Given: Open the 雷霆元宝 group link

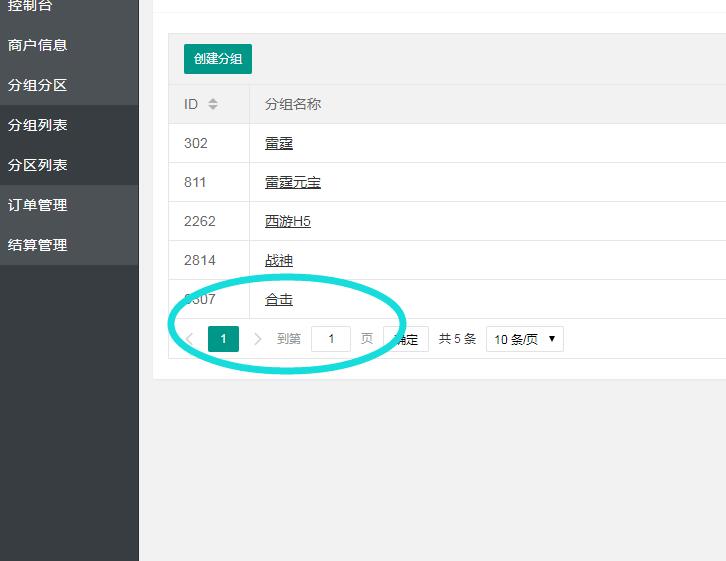Looking at the screenshot, I should coord(293,182).
